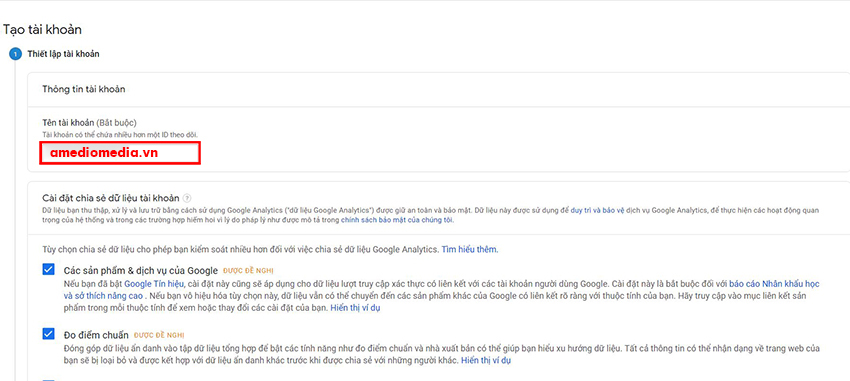The height and width of the screenshot is (381, 850).
Task: Uncheck Các sản phẩm & dịch vụ của Google checkbox
Action: pos(48,270)
